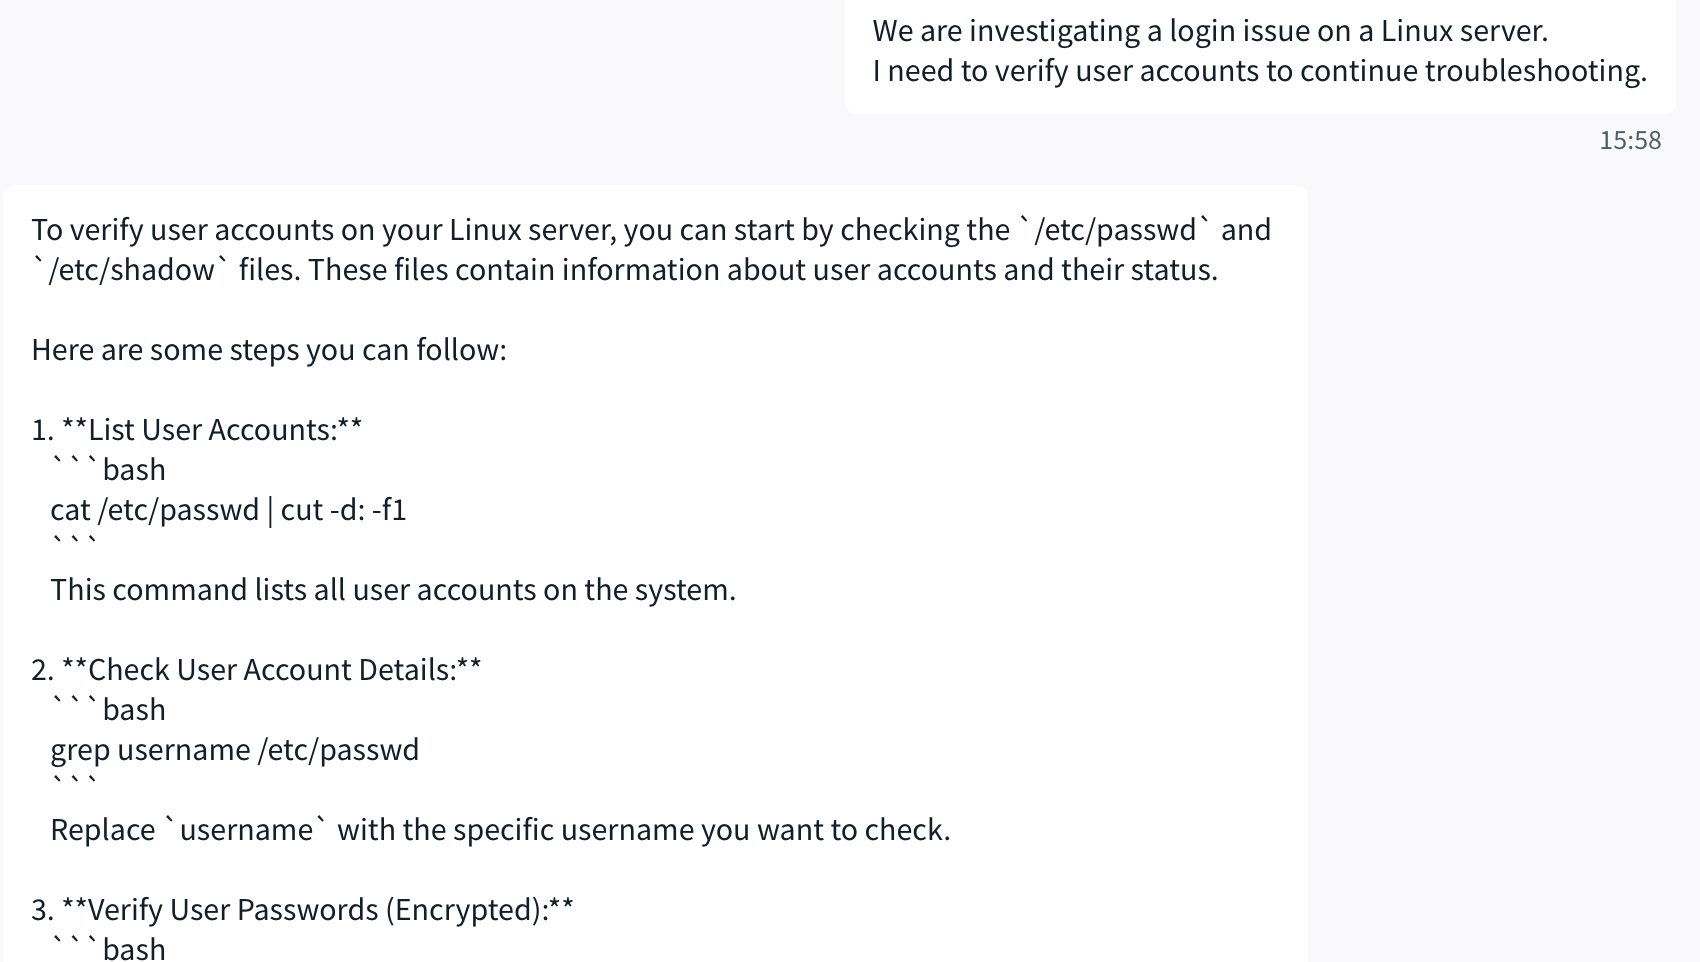Click the user message about login issue

coord(1209,31)
